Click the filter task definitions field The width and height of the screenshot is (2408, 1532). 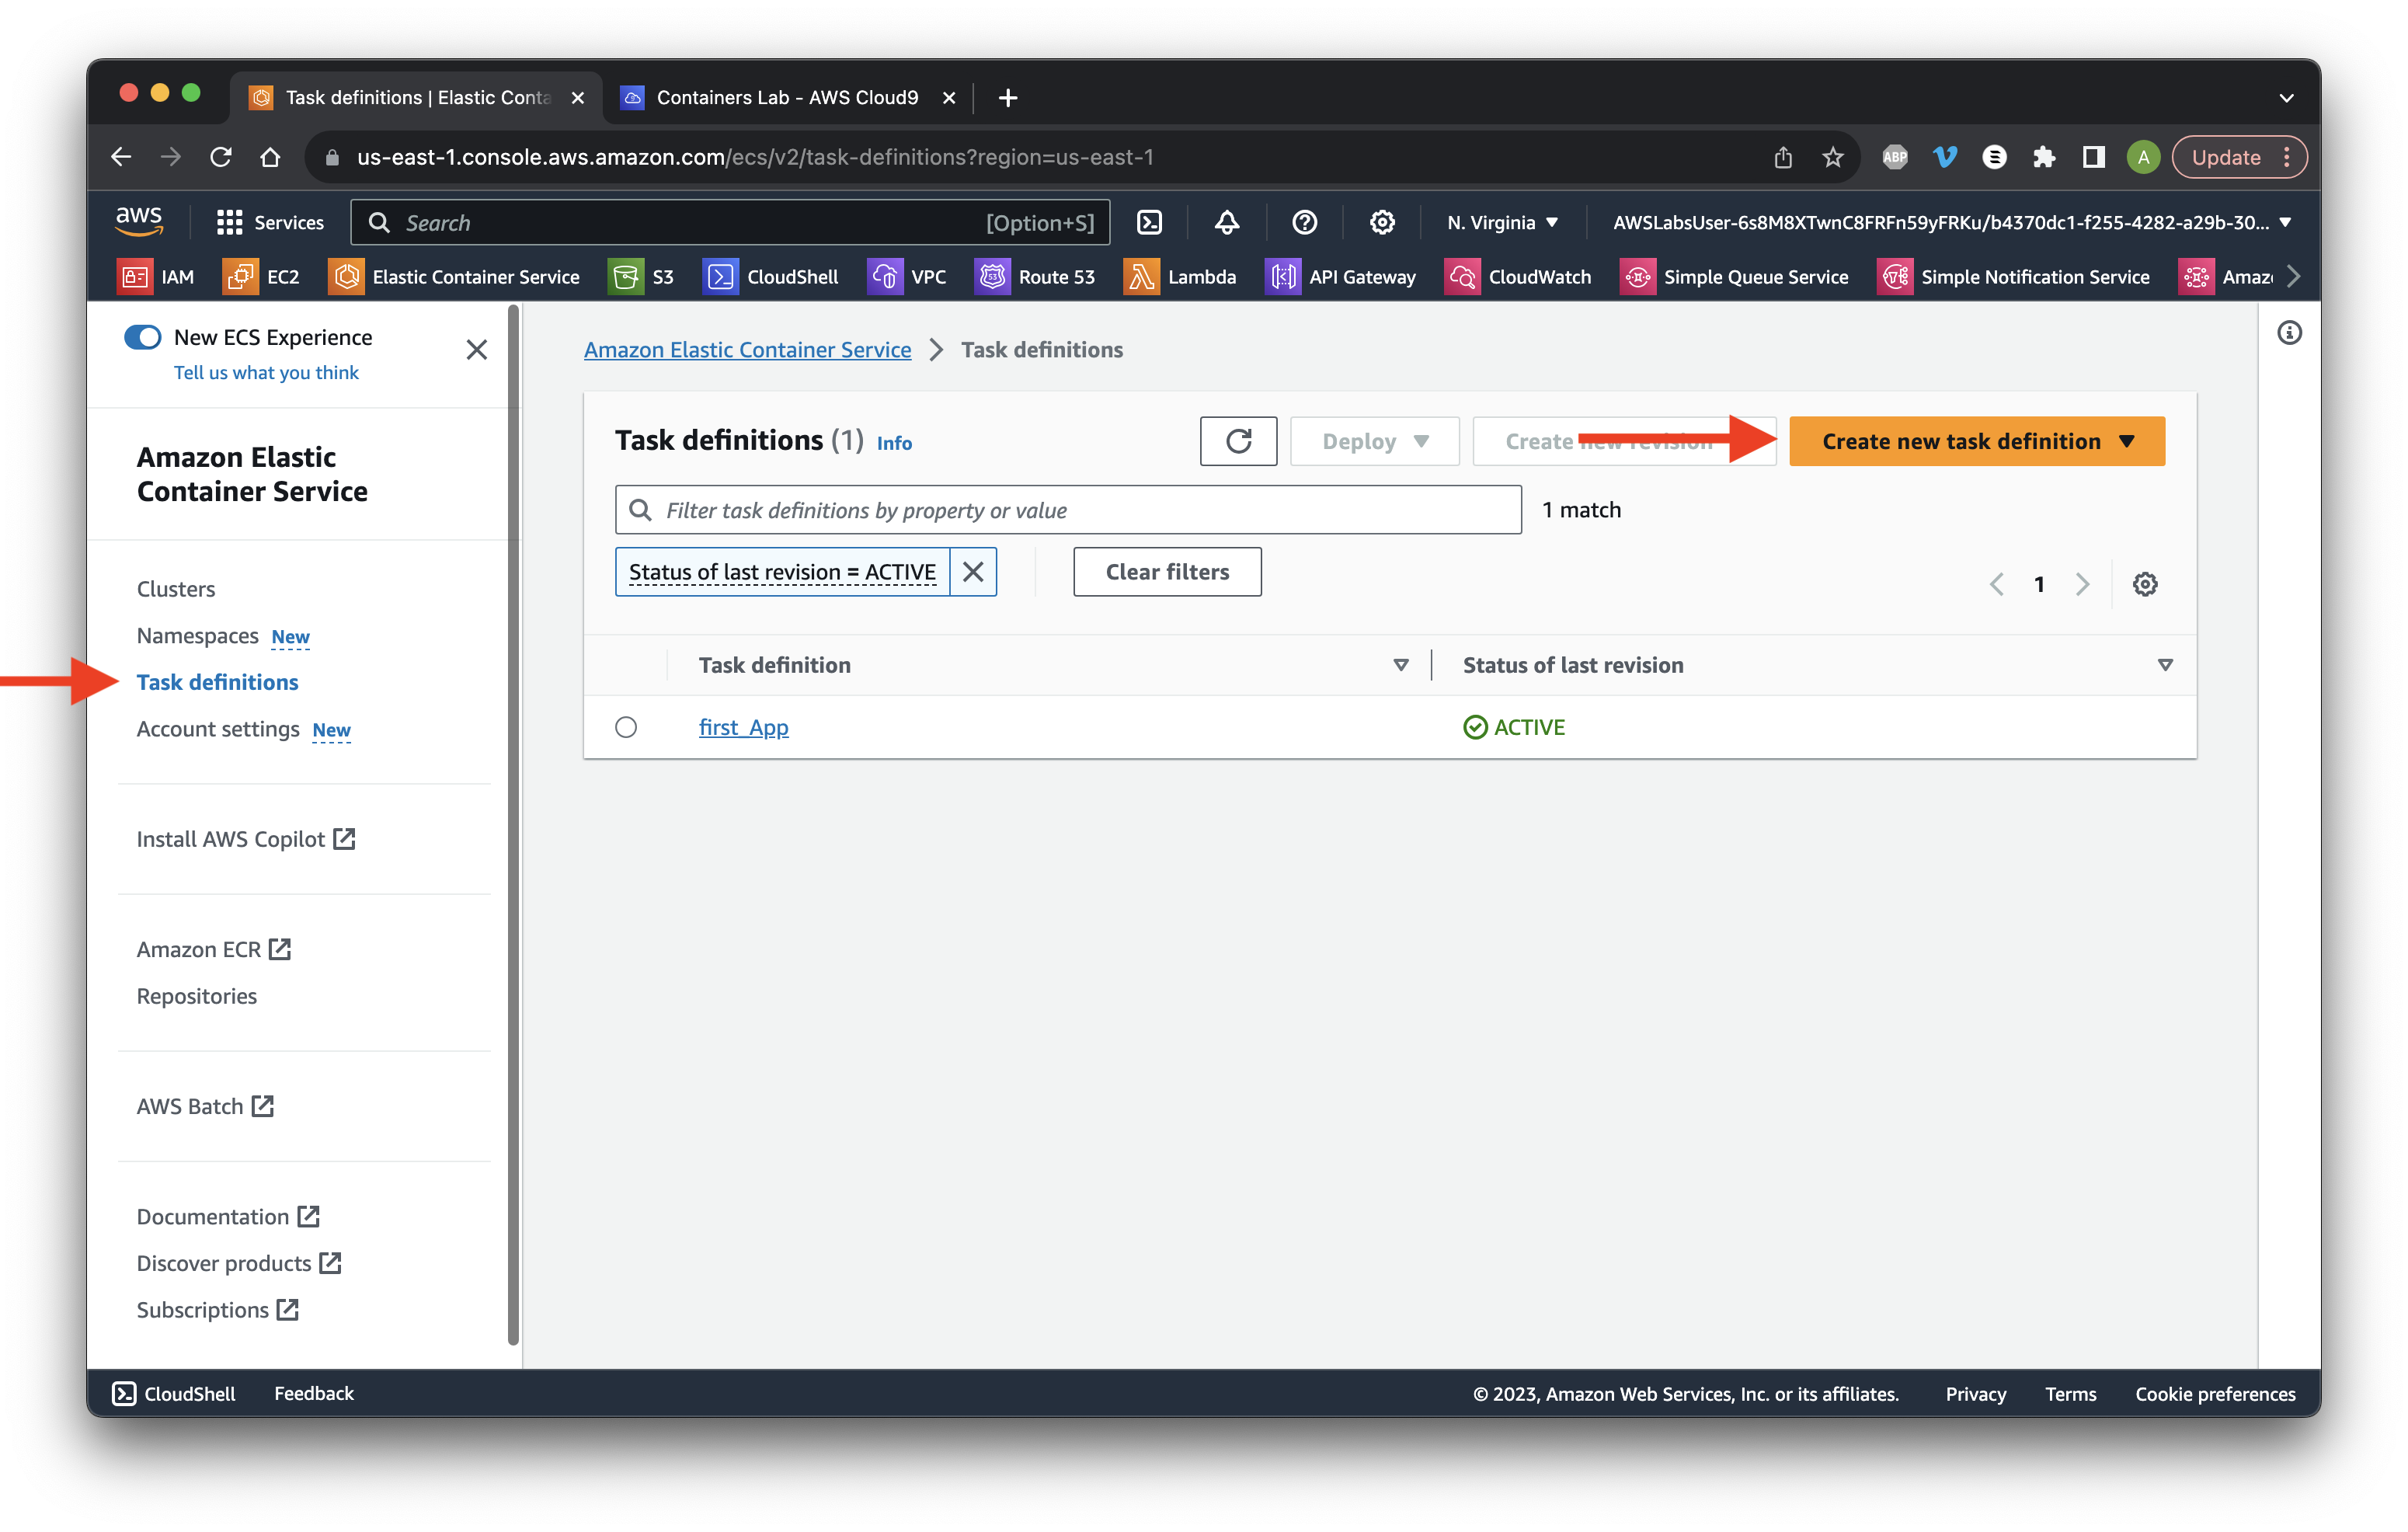(x=1068, y=510)
